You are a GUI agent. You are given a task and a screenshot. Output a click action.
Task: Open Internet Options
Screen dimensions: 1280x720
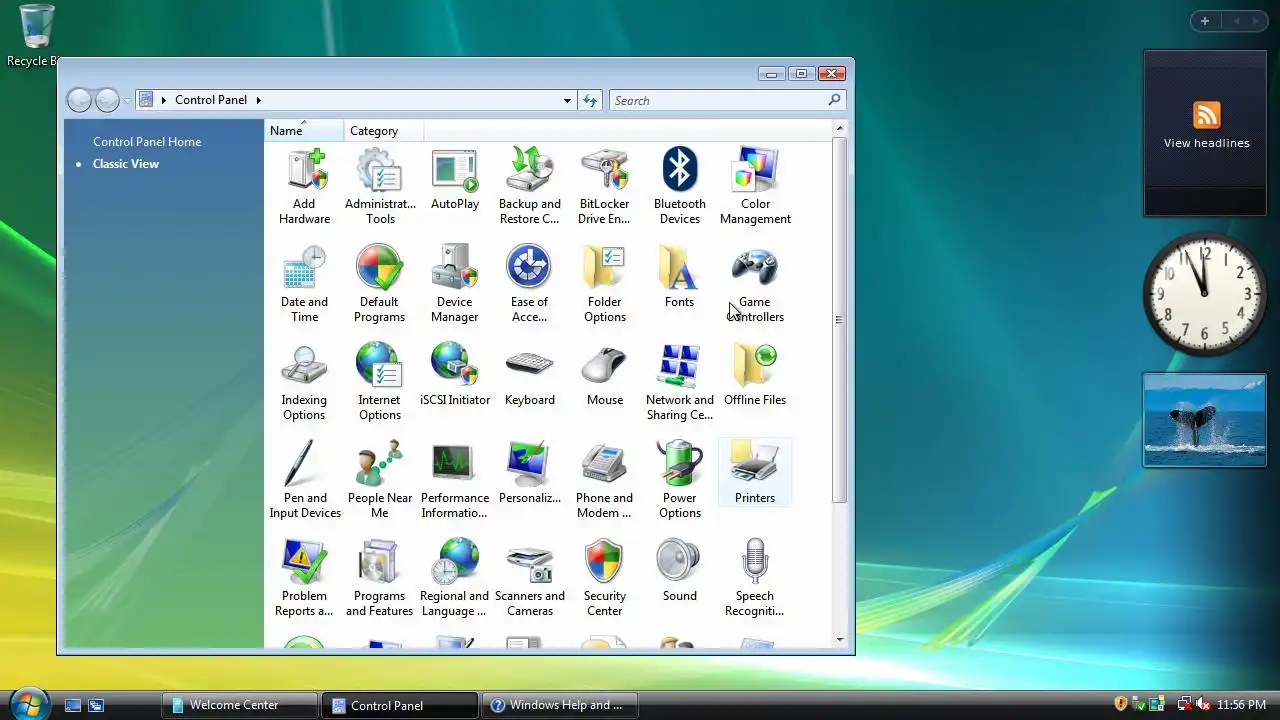[x=380, y=382]
